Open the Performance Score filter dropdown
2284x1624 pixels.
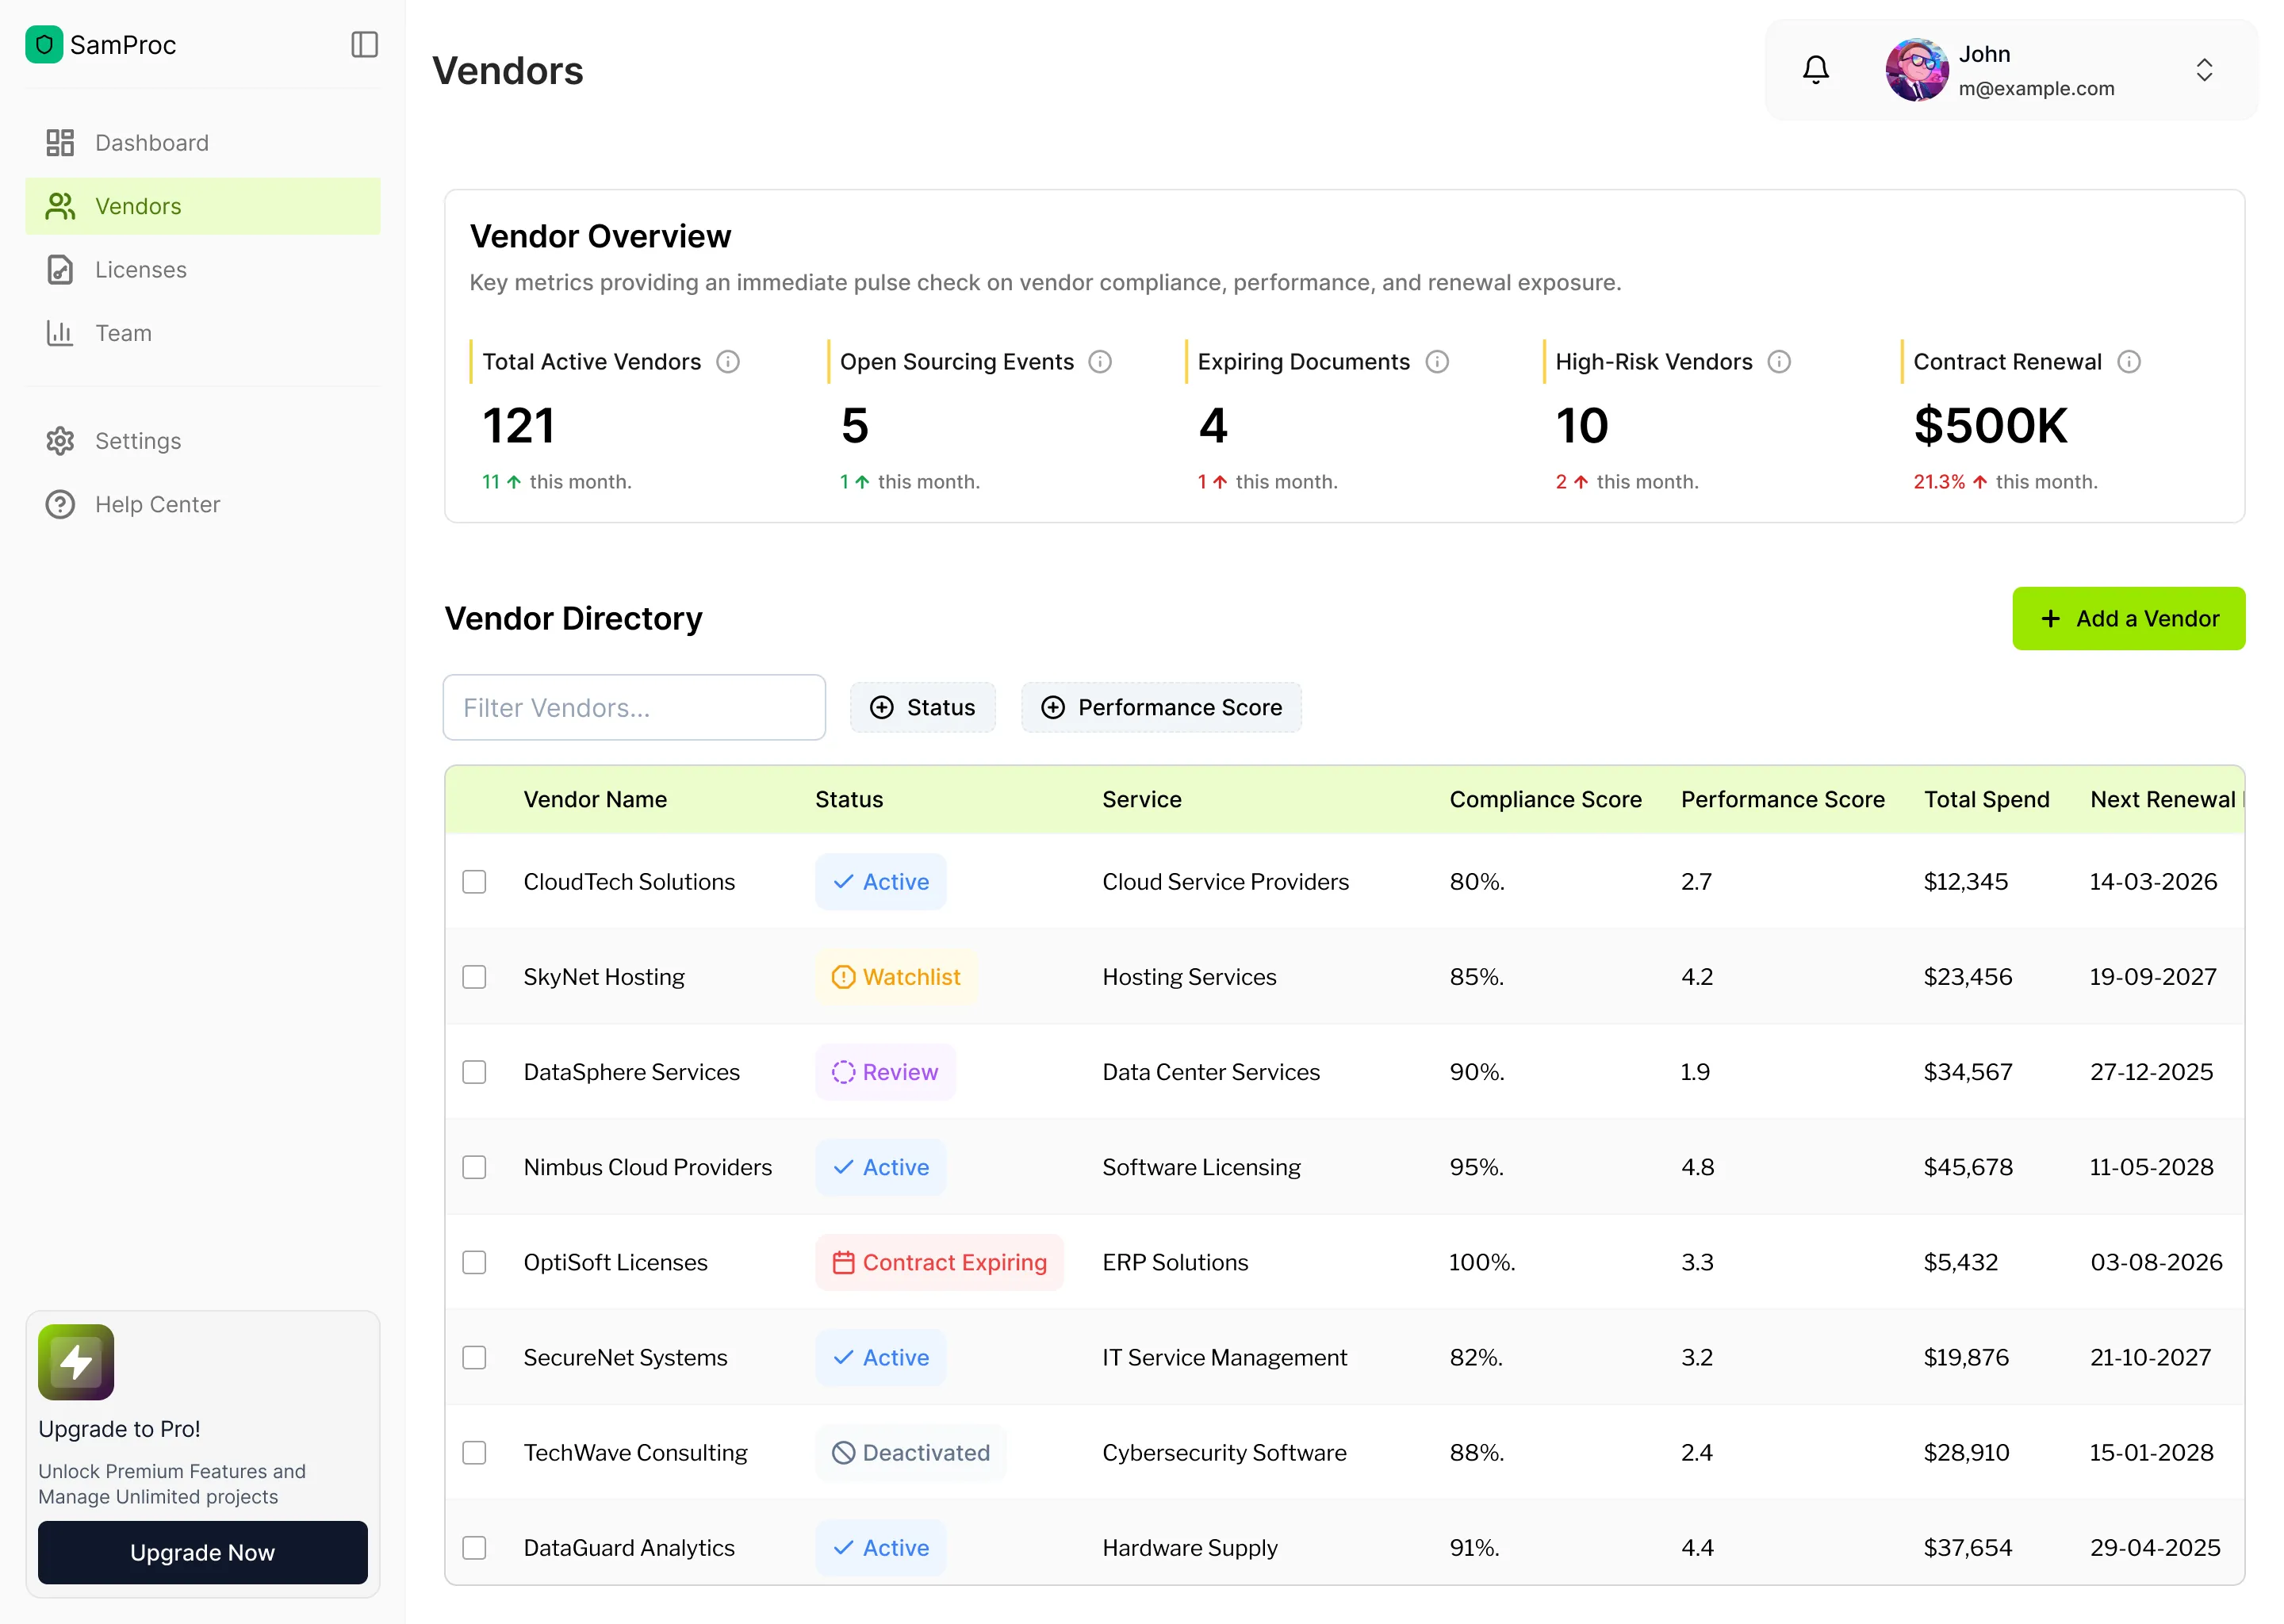tap(1161, 707)
